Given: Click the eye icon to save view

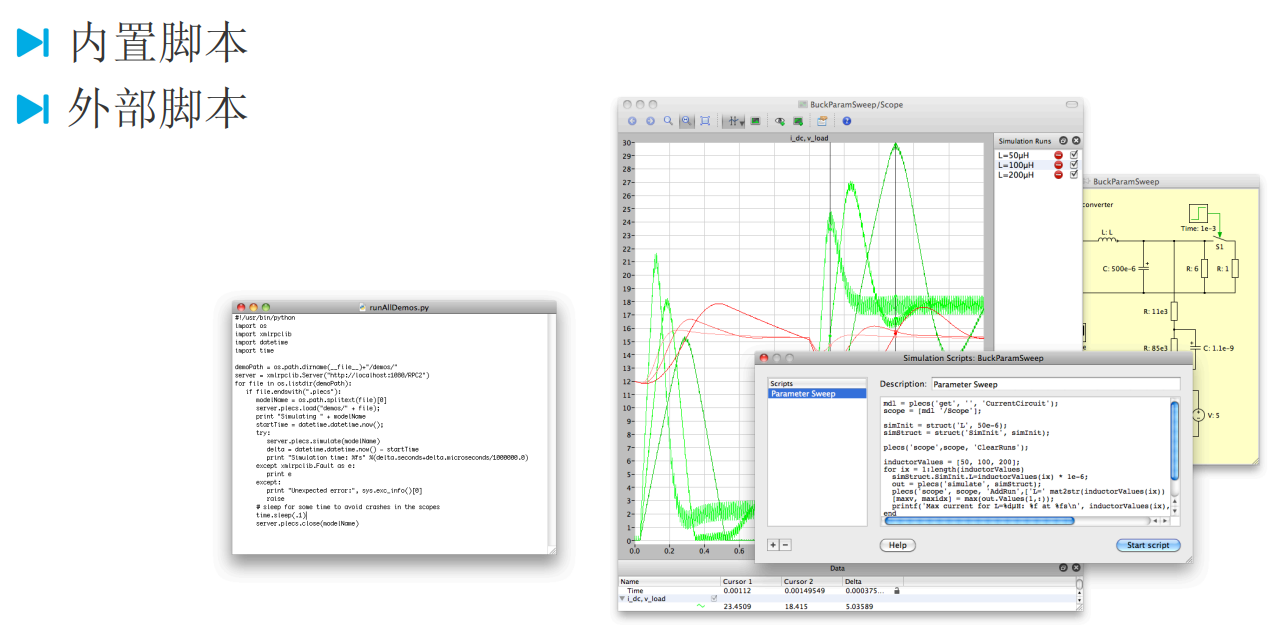Looking at the screenshot, I should [x=779, y=121].
